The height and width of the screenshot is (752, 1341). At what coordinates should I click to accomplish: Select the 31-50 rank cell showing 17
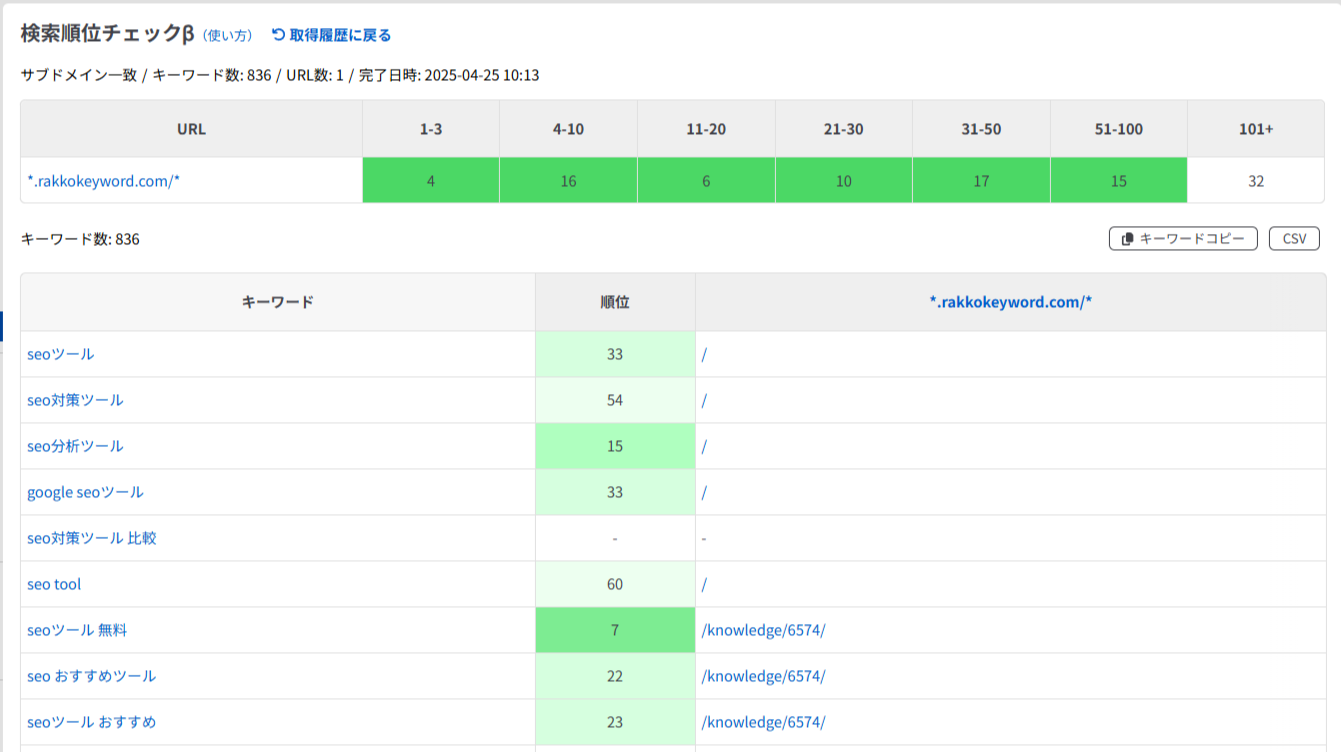point(981,180)
